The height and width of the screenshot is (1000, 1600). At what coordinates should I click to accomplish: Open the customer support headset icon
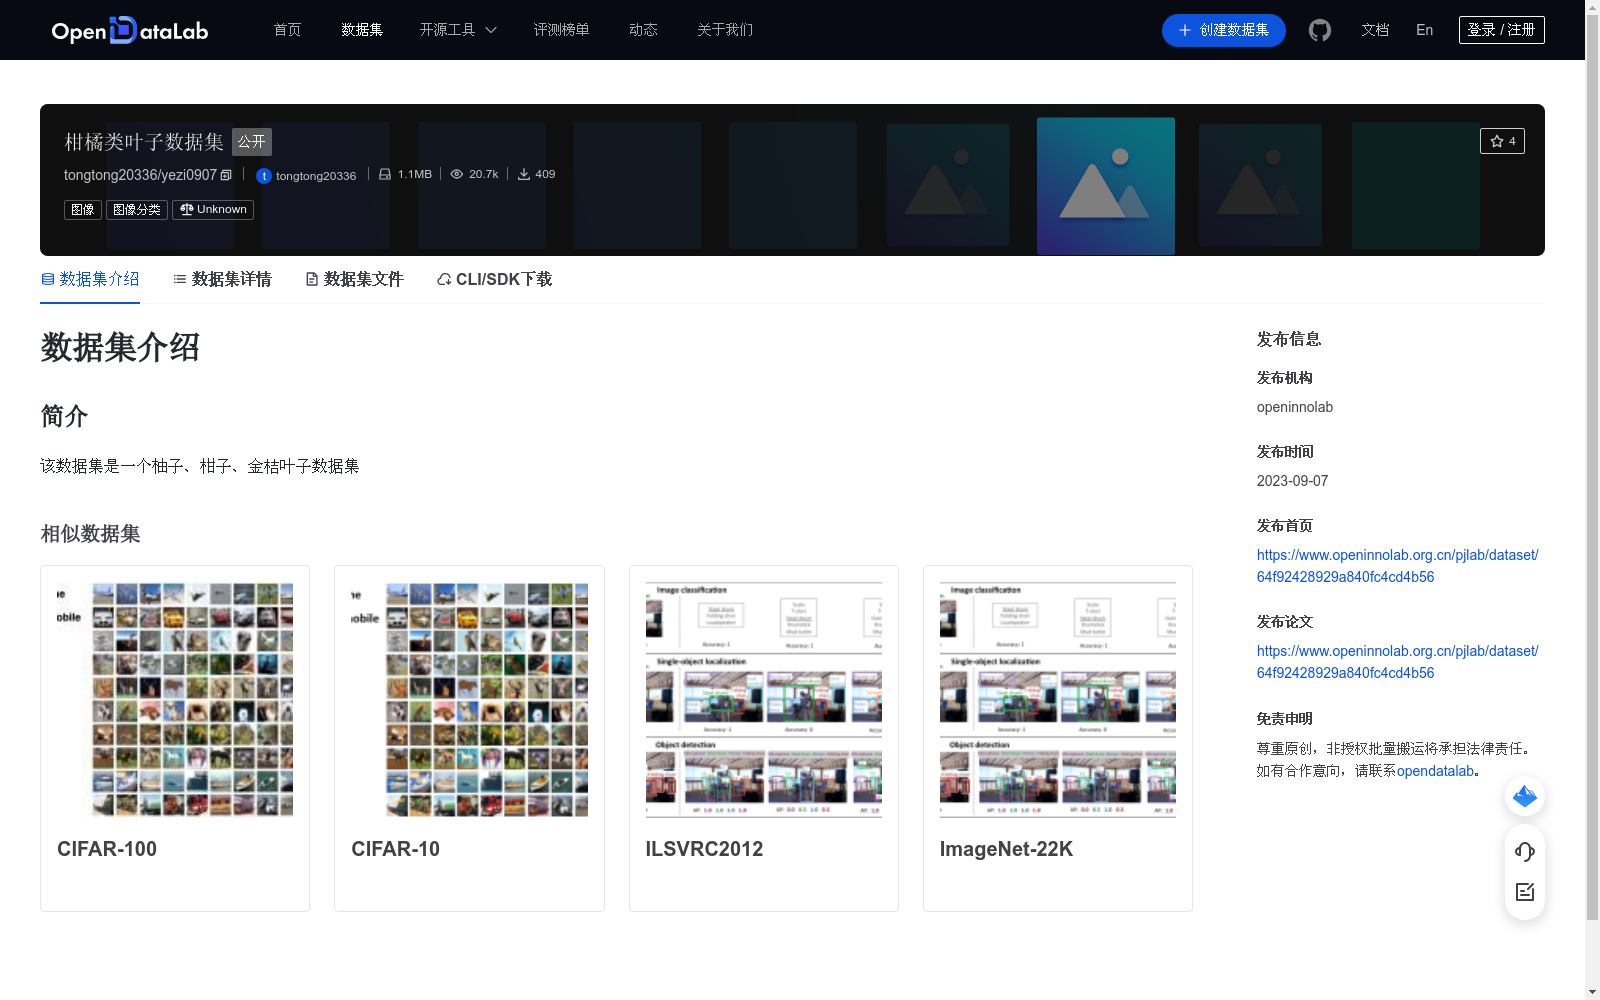click(x=1525, y=851)
